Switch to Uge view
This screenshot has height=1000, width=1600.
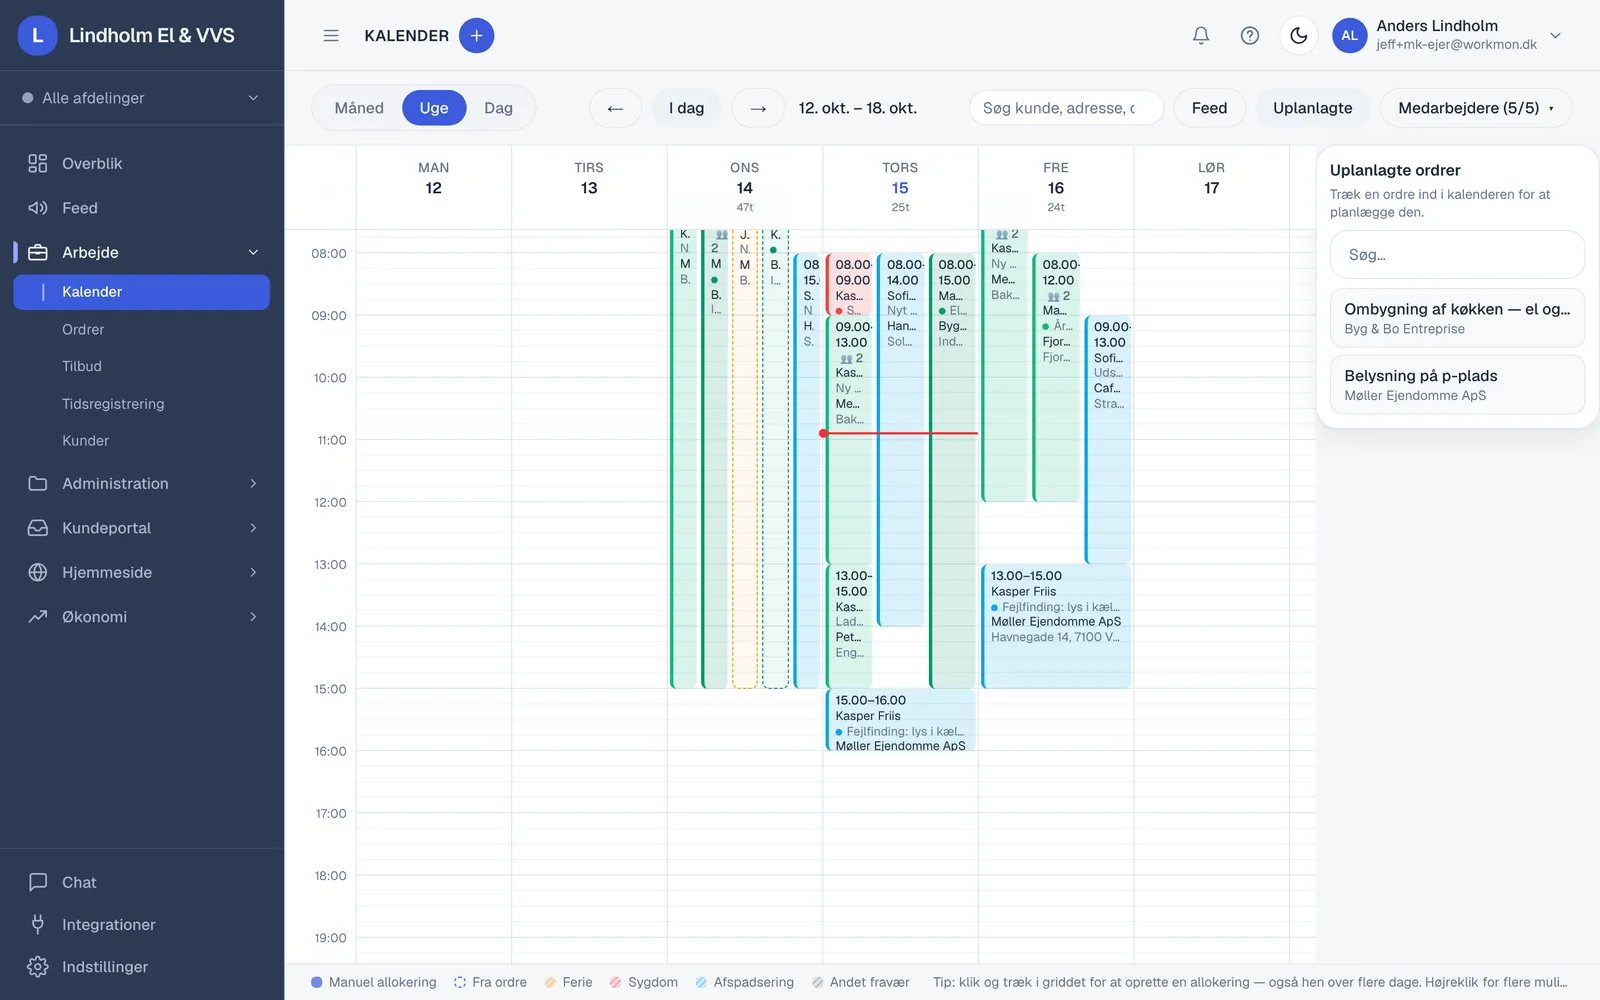[434, 108]
